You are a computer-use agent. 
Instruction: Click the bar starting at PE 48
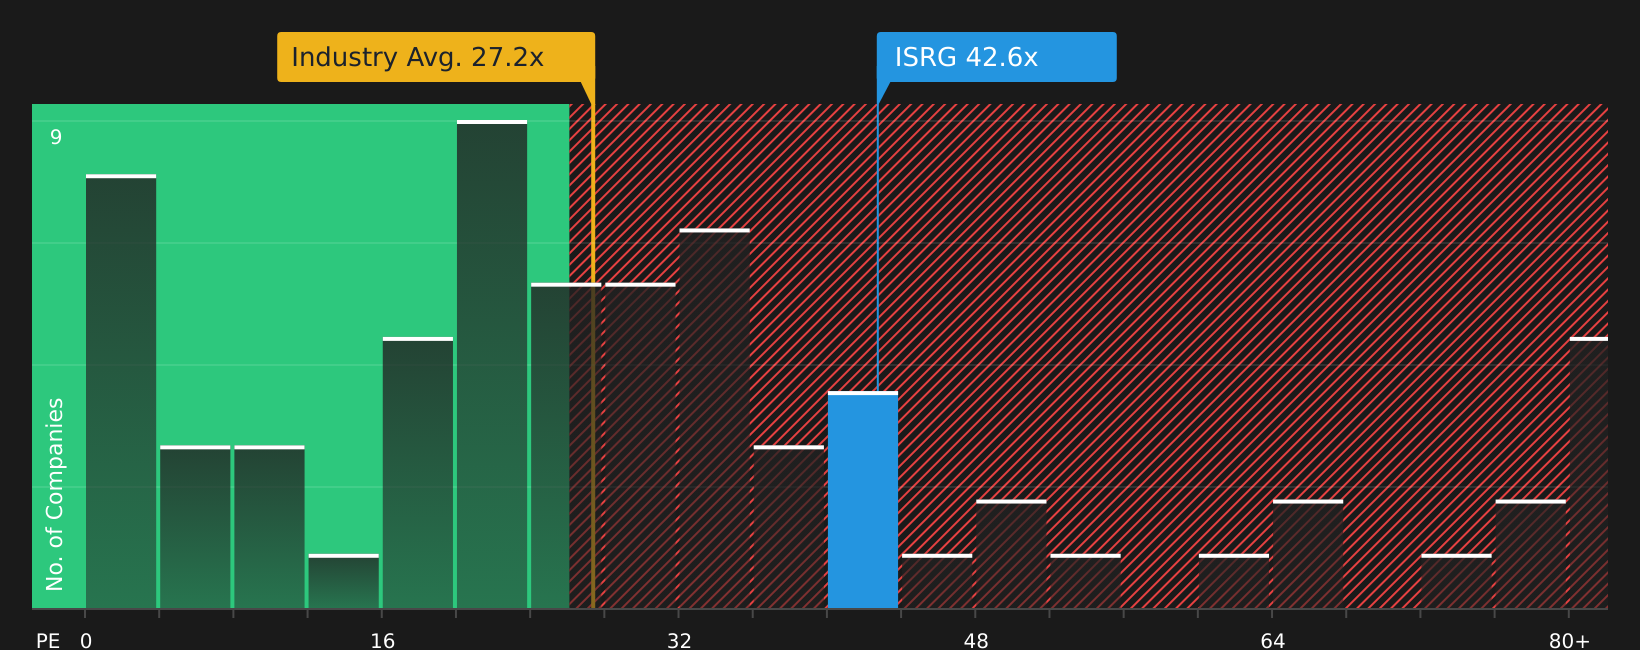(x=1011, y=554)
